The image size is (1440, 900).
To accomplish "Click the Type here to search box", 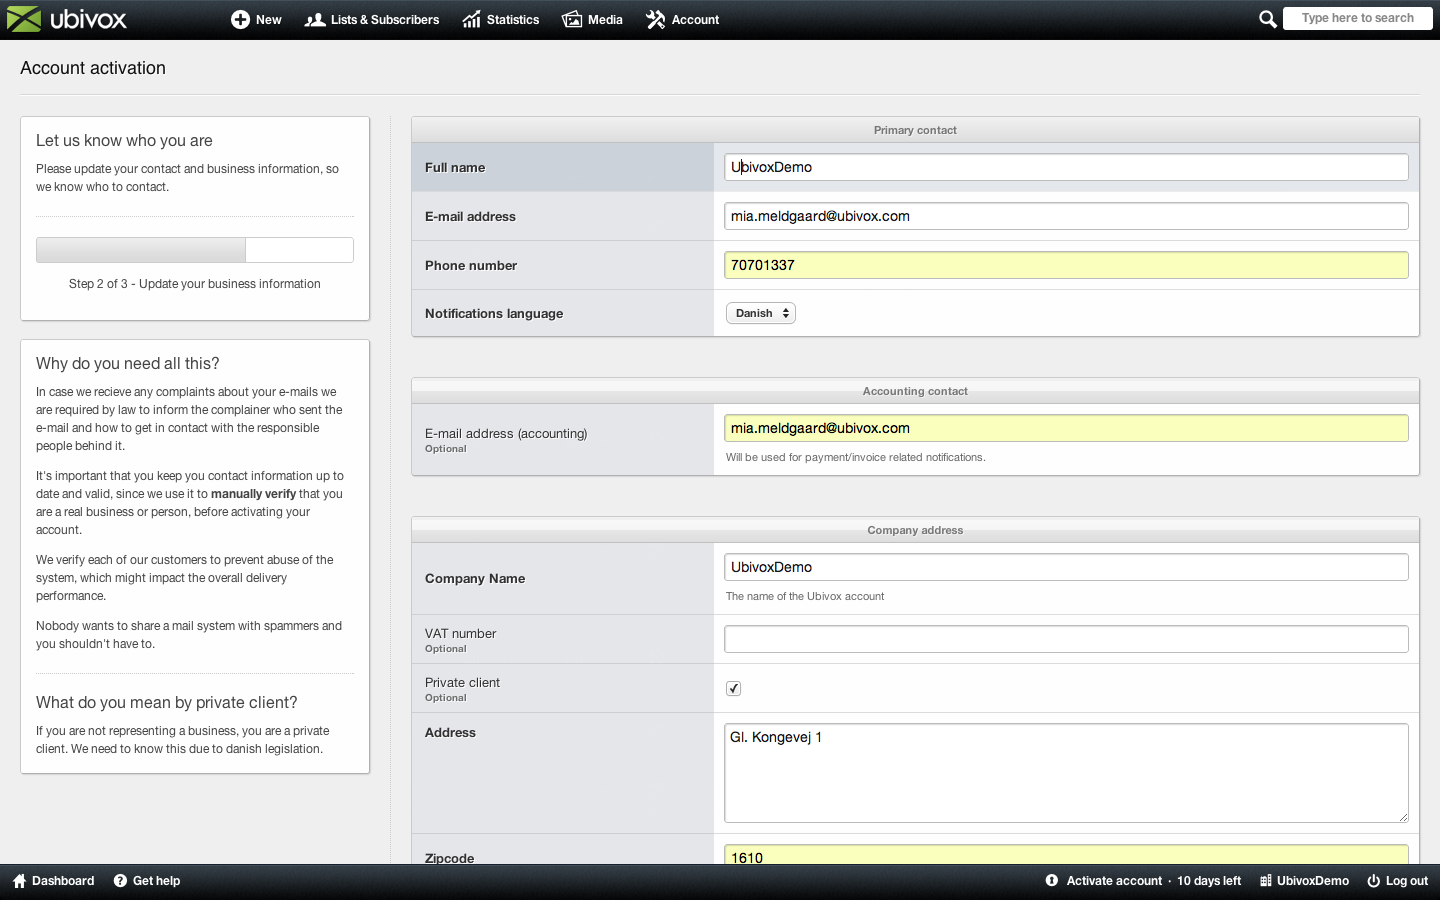I will point(1357,18).
